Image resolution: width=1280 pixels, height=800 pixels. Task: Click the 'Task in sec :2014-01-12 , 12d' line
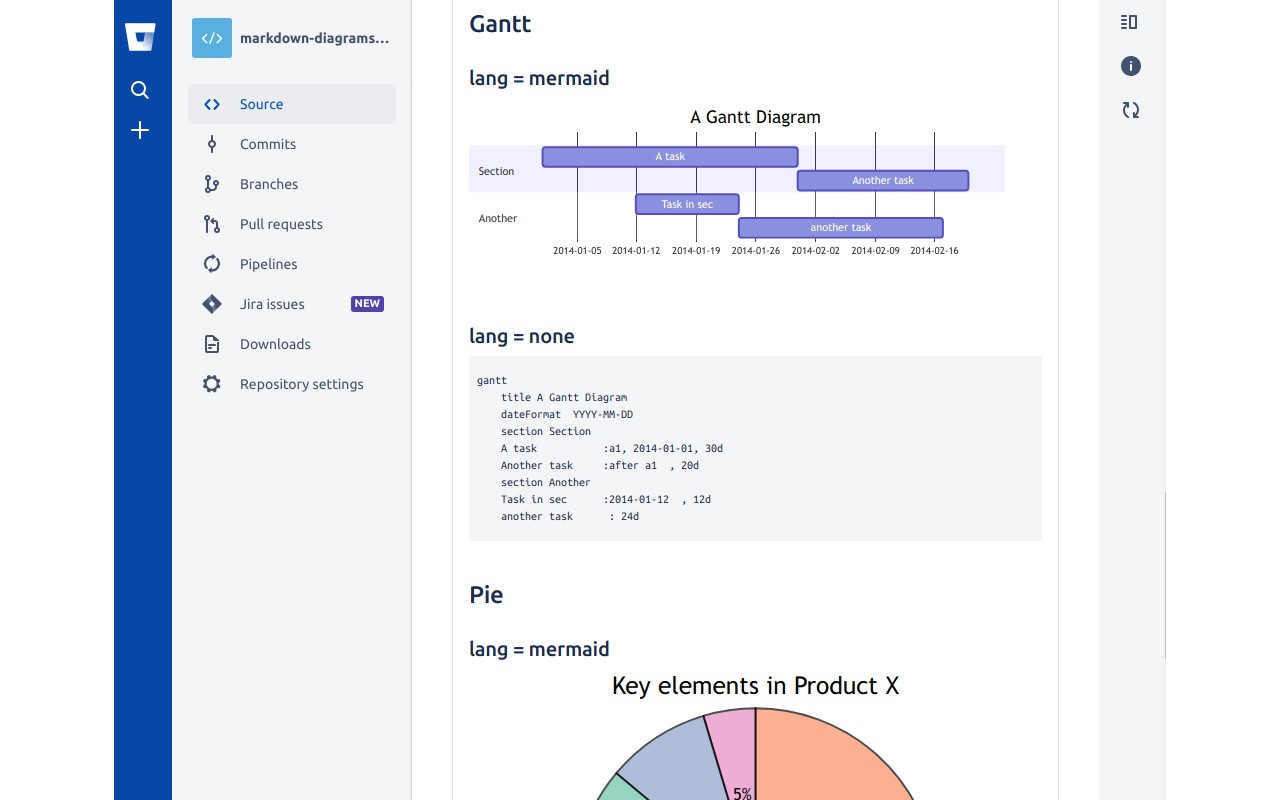606,499
